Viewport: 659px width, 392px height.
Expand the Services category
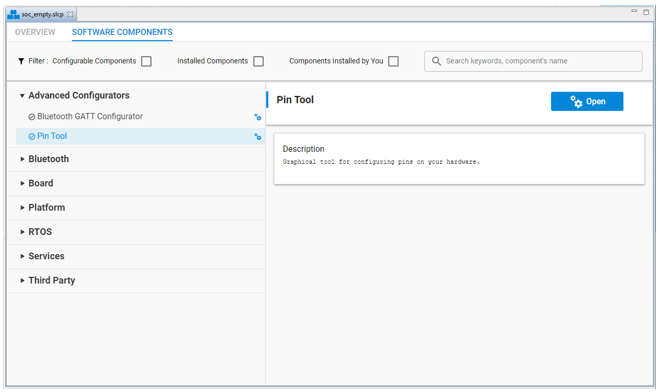click(x=22, y=256)
